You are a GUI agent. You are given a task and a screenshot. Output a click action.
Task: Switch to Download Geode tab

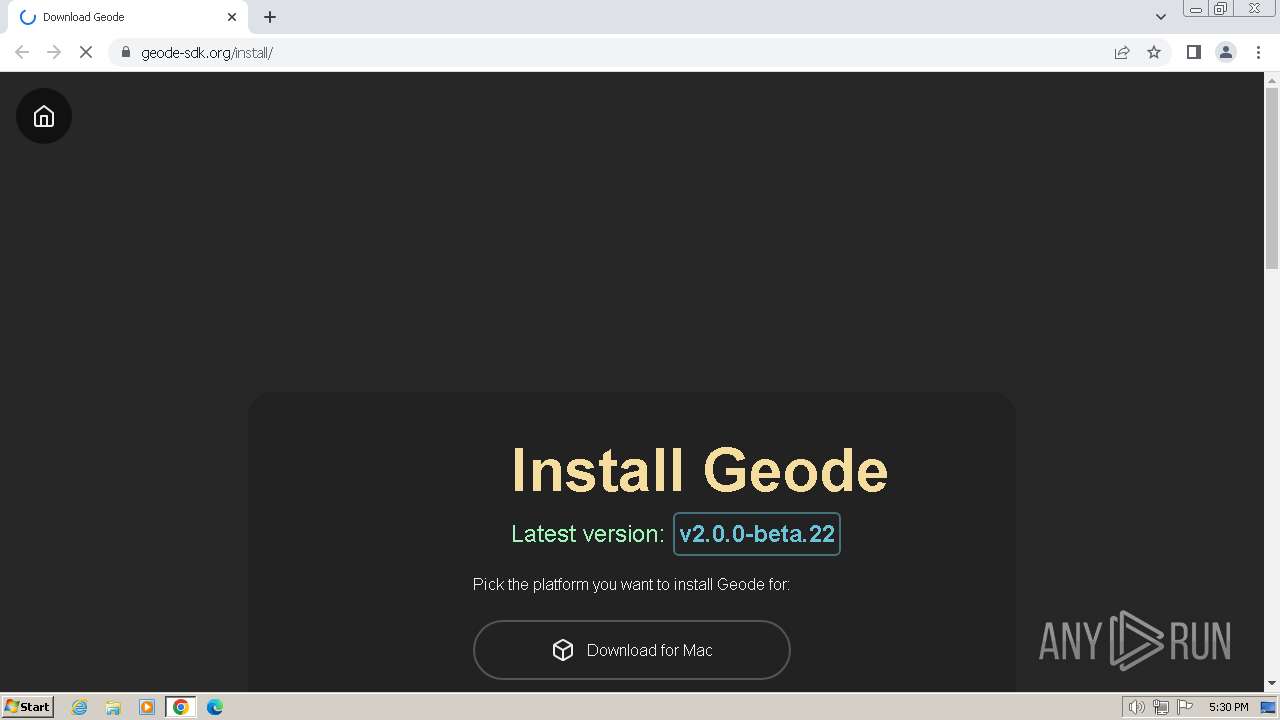point(127,17)
